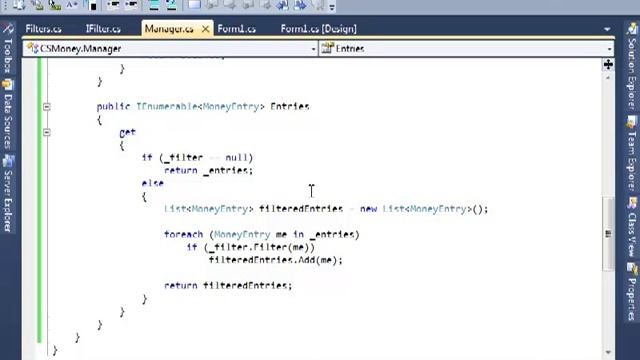Click the property icon beside Entries
This screenshot has height=360, width=640.
pos(327,48)
